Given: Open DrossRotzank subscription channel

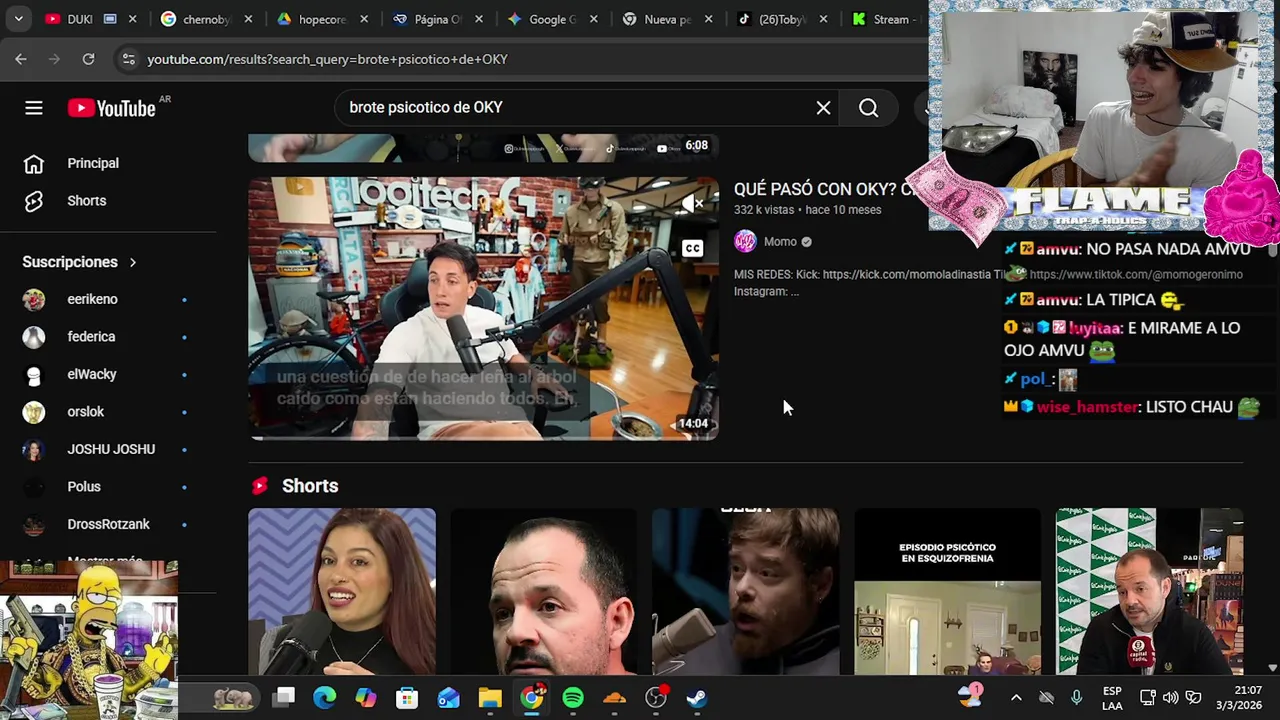Looking at the screenshot, I should (108, 524).
